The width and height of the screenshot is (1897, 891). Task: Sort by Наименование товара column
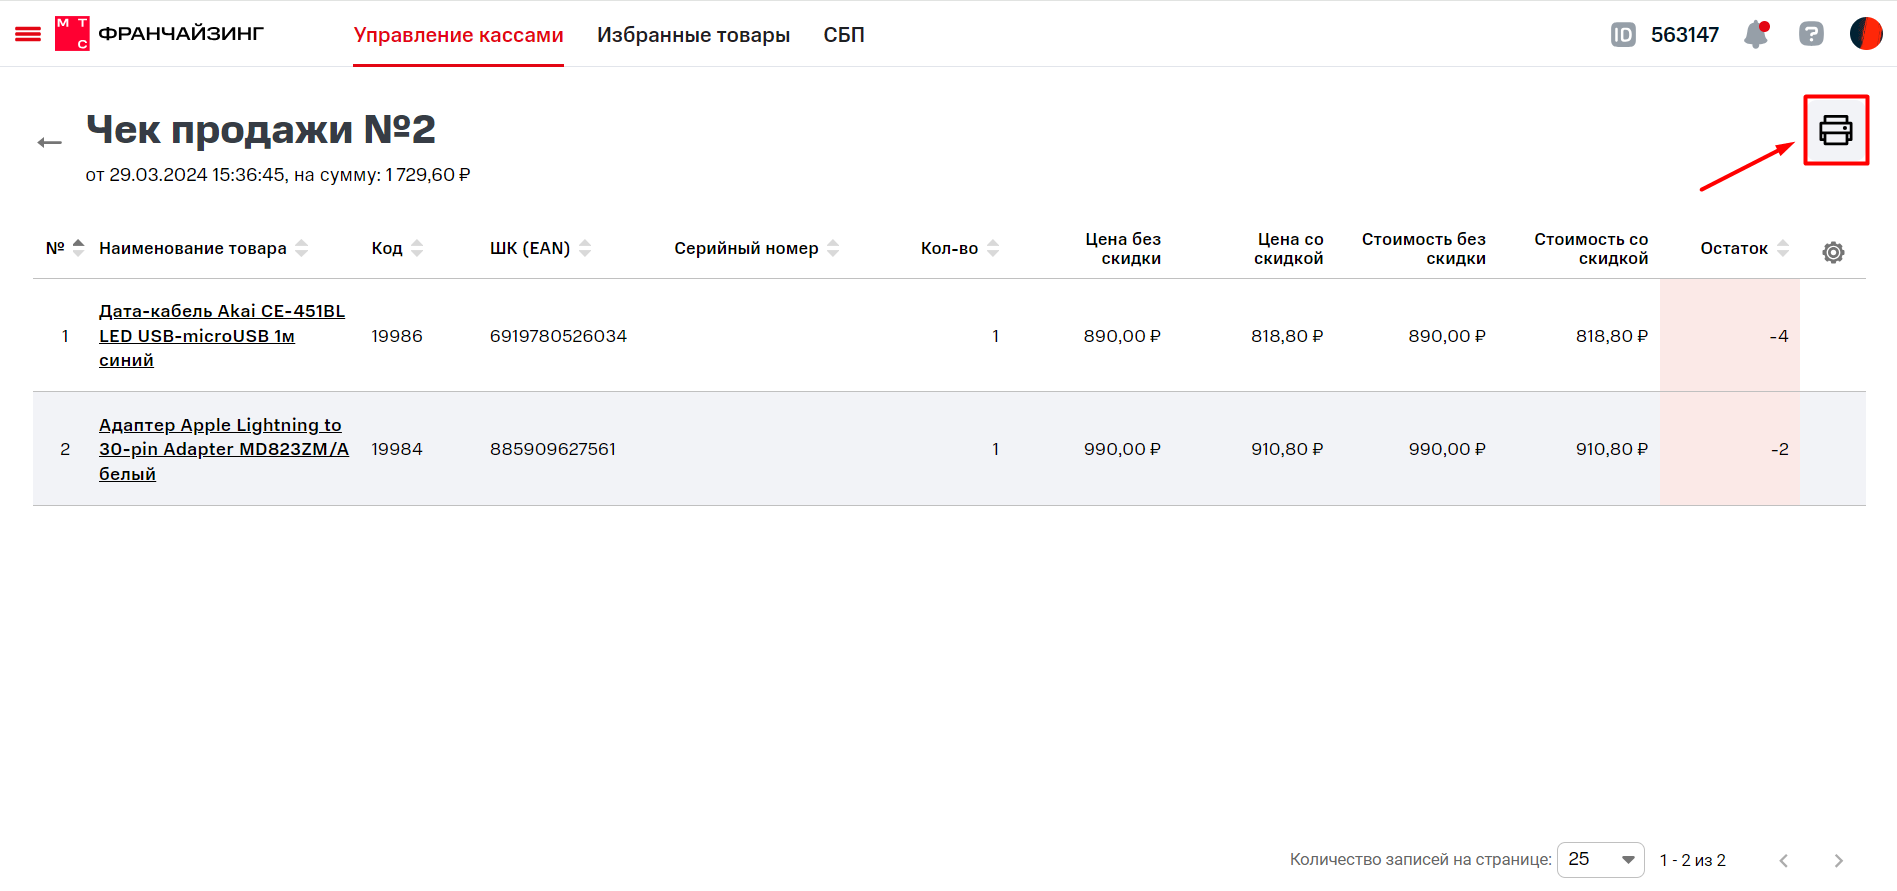coord(203,248)
